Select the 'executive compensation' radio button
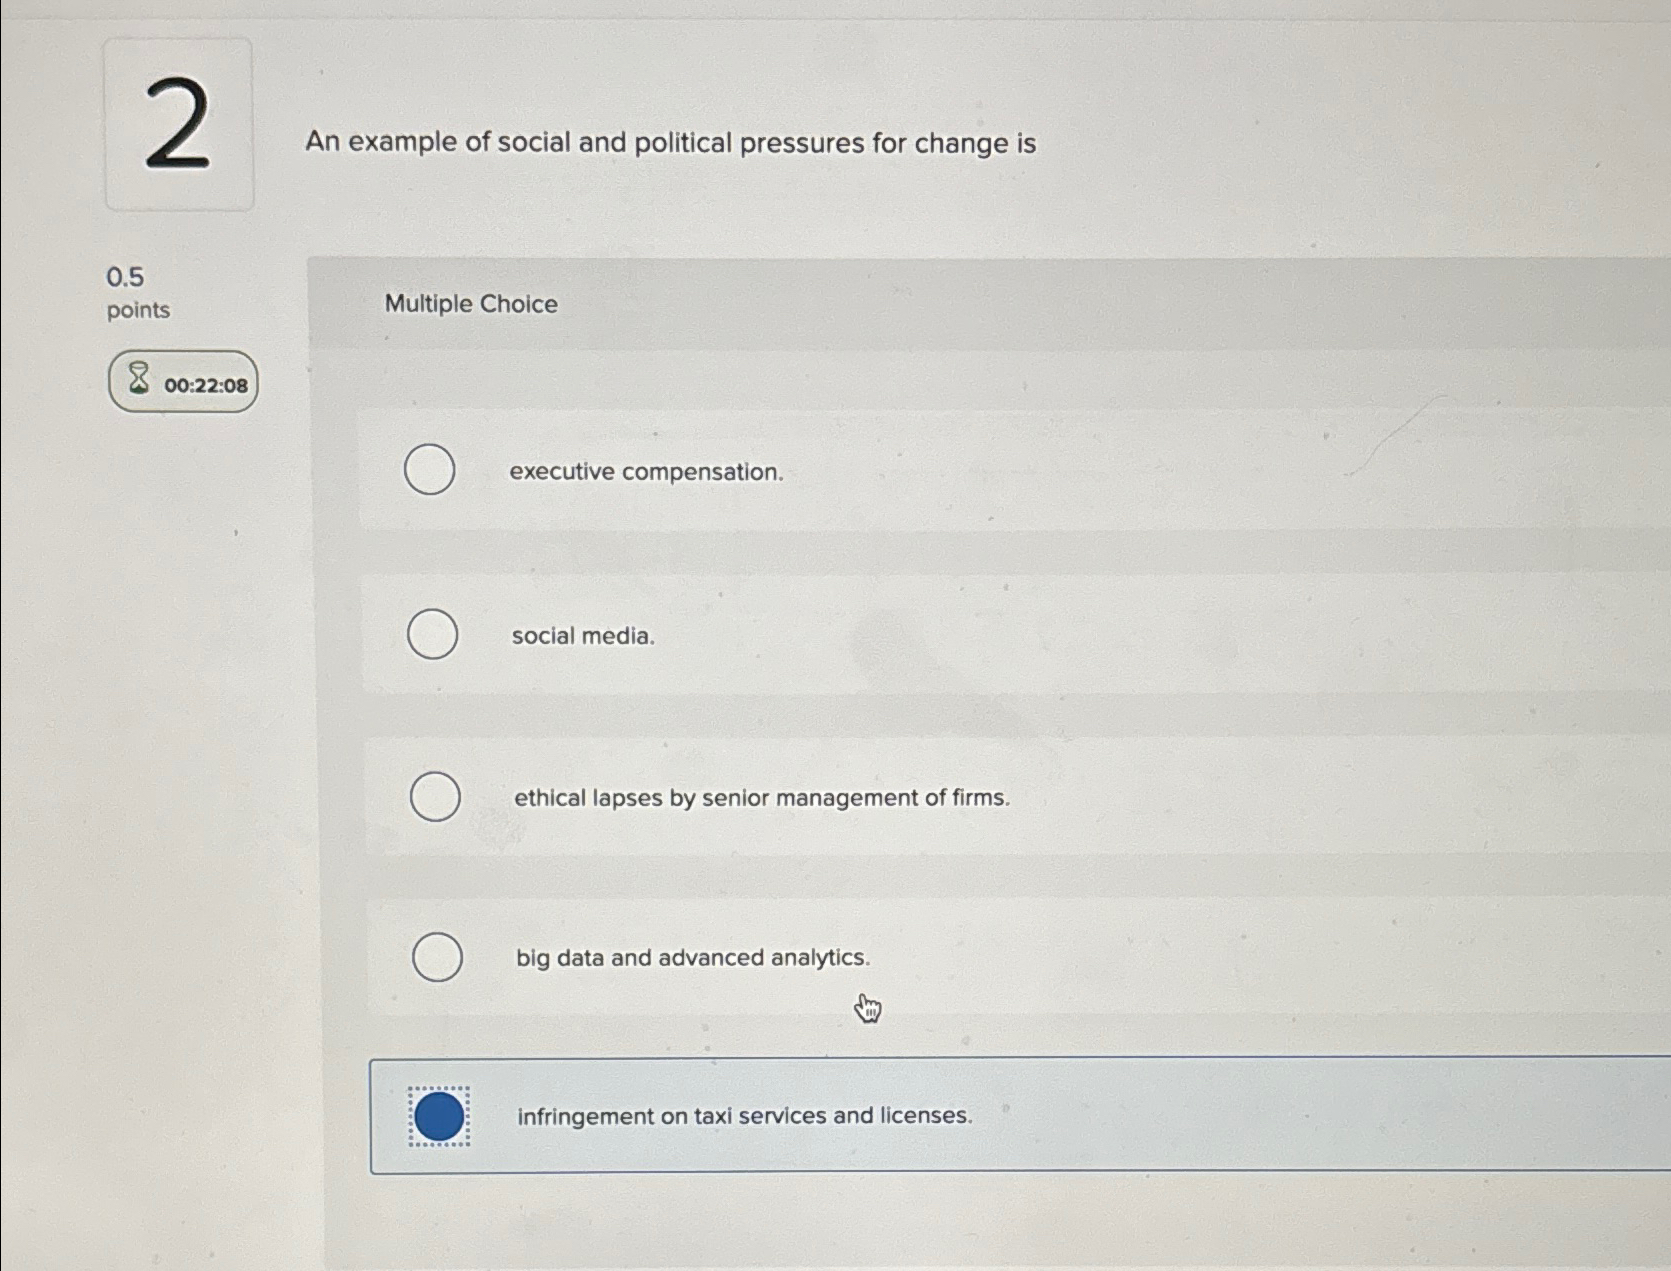 (430, 470)
